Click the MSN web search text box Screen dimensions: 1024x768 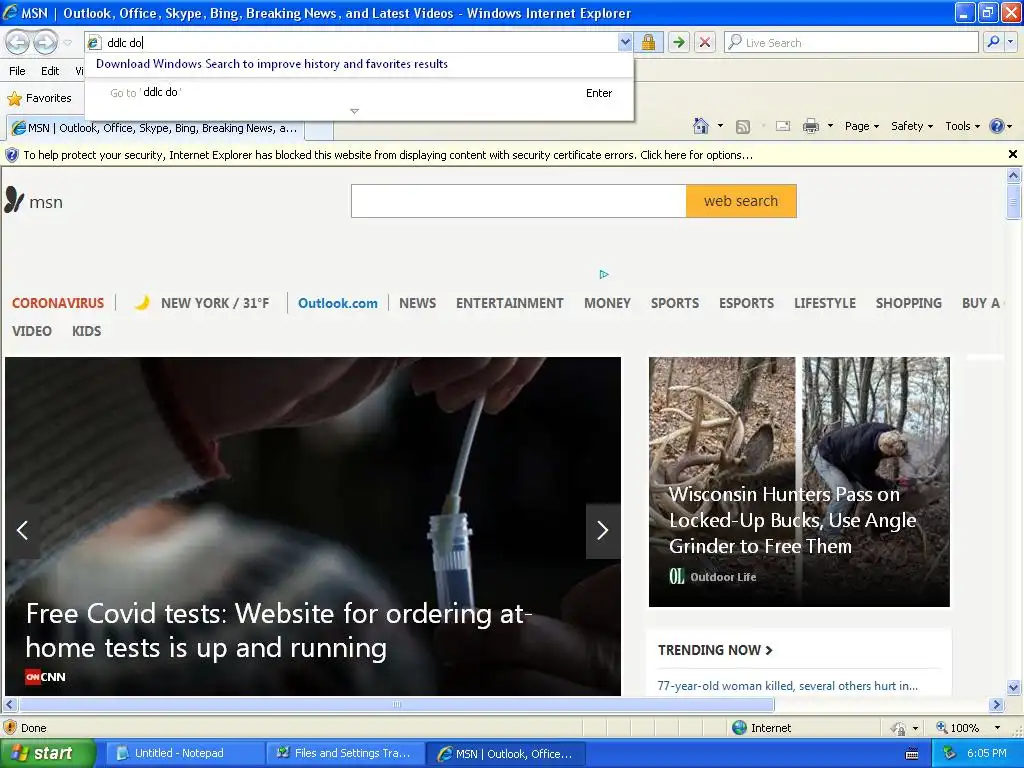(519, 201)
